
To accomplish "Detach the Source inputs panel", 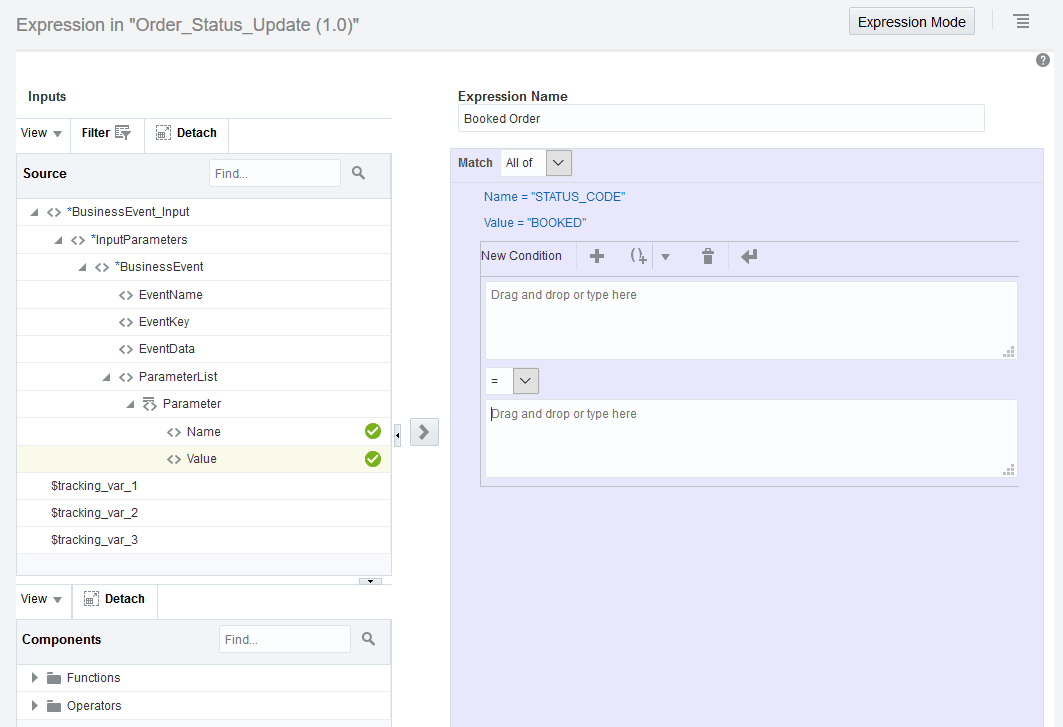I will coord(186,132).
